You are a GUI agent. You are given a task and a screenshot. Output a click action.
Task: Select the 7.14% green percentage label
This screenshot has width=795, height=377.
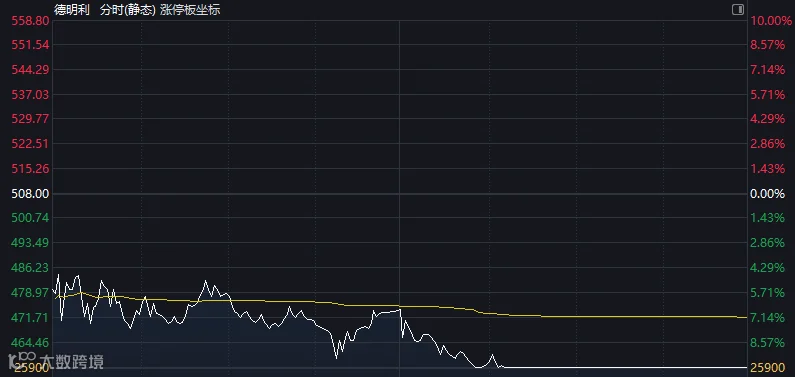[768, 318]
